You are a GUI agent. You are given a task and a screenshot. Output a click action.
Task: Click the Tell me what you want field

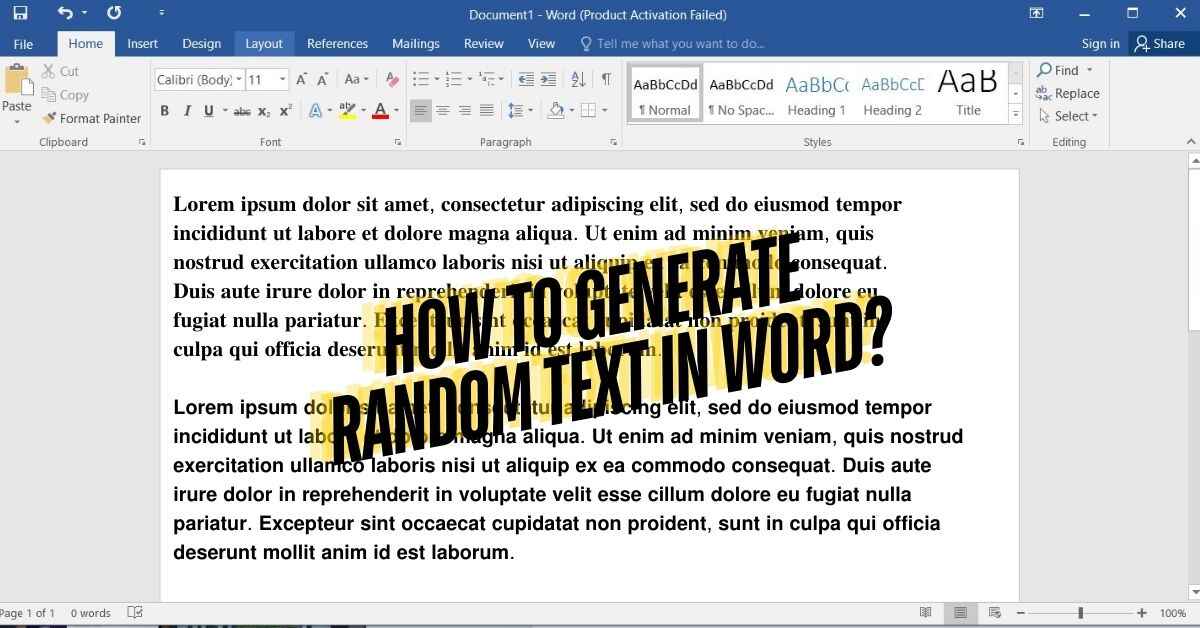[680, 44]
